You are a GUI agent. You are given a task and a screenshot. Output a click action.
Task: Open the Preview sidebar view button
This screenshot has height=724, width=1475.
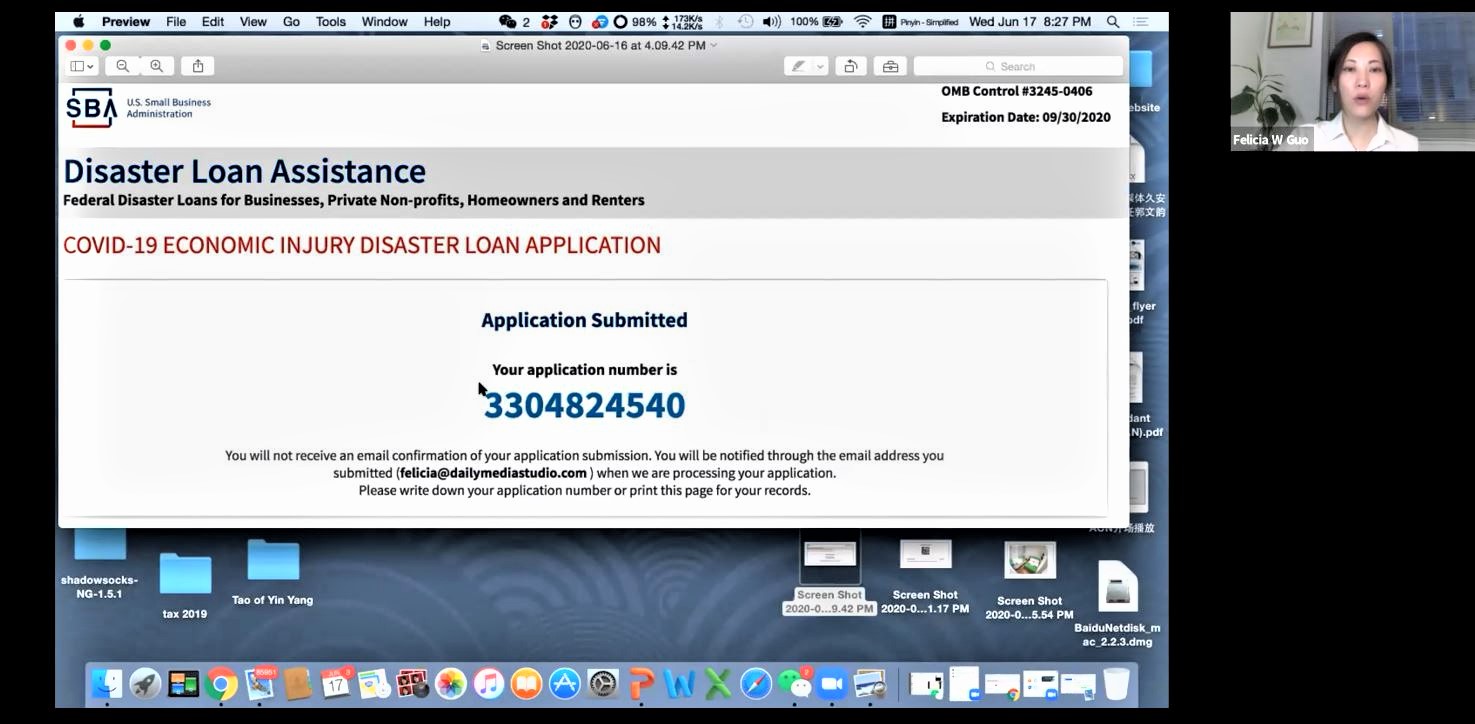82,66
